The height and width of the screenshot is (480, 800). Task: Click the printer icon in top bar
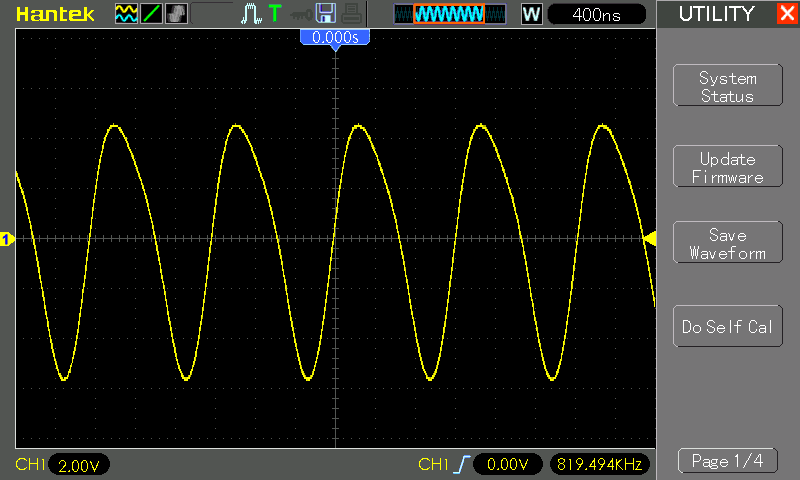click(x=349, y=14)
